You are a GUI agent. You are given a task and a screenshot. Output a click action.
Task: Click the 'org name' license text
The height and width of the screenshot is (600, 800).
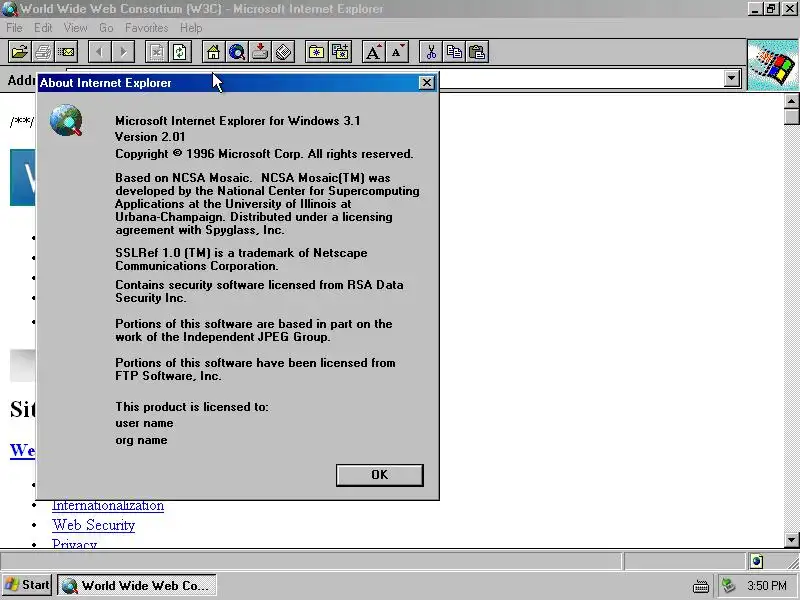click(x=141, y=440)
